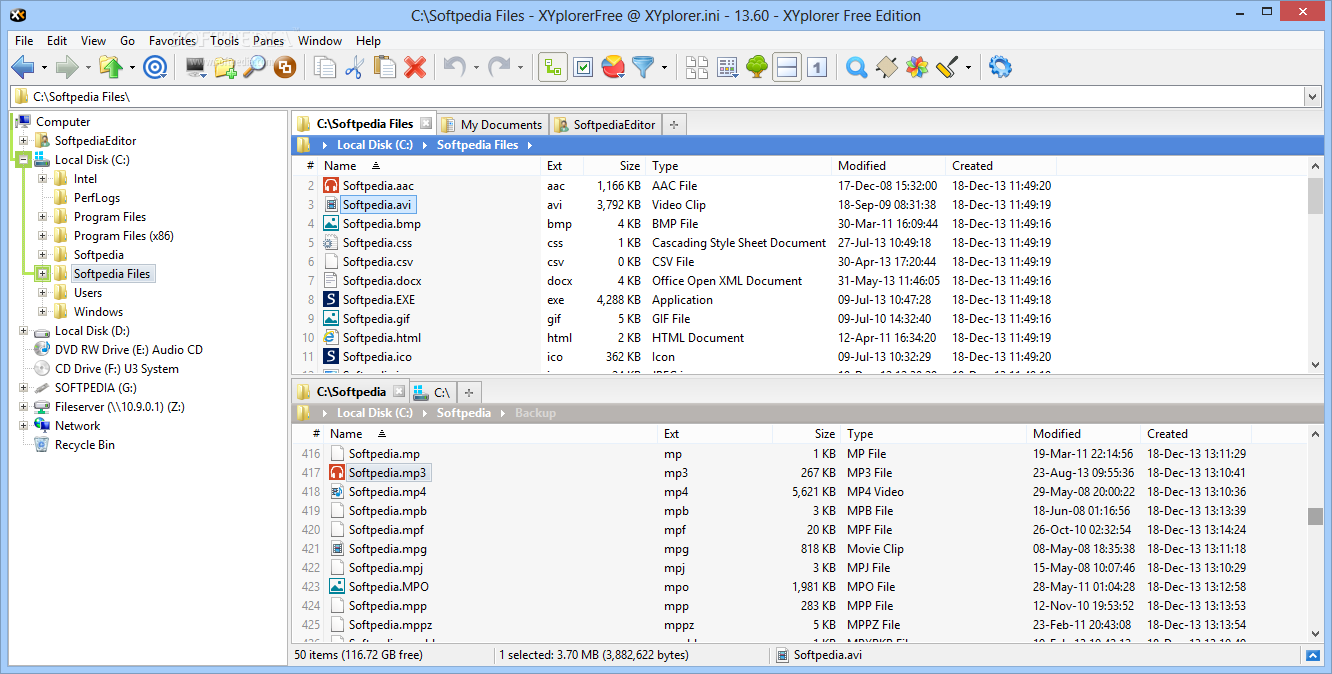The image size is (1332, 674).
Task: Open the visual filter dropdown arrow
Action: click(663, 68)
